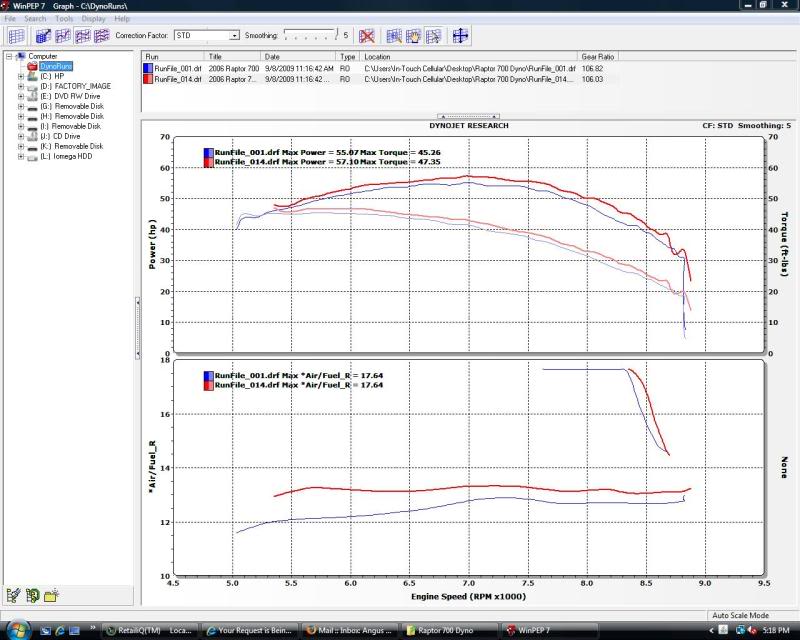Image resolution: width=800 pixels, height=640 pixels.
Task: Expand the (L:) Iomega HDD node
Action: (x=20, y=156)
